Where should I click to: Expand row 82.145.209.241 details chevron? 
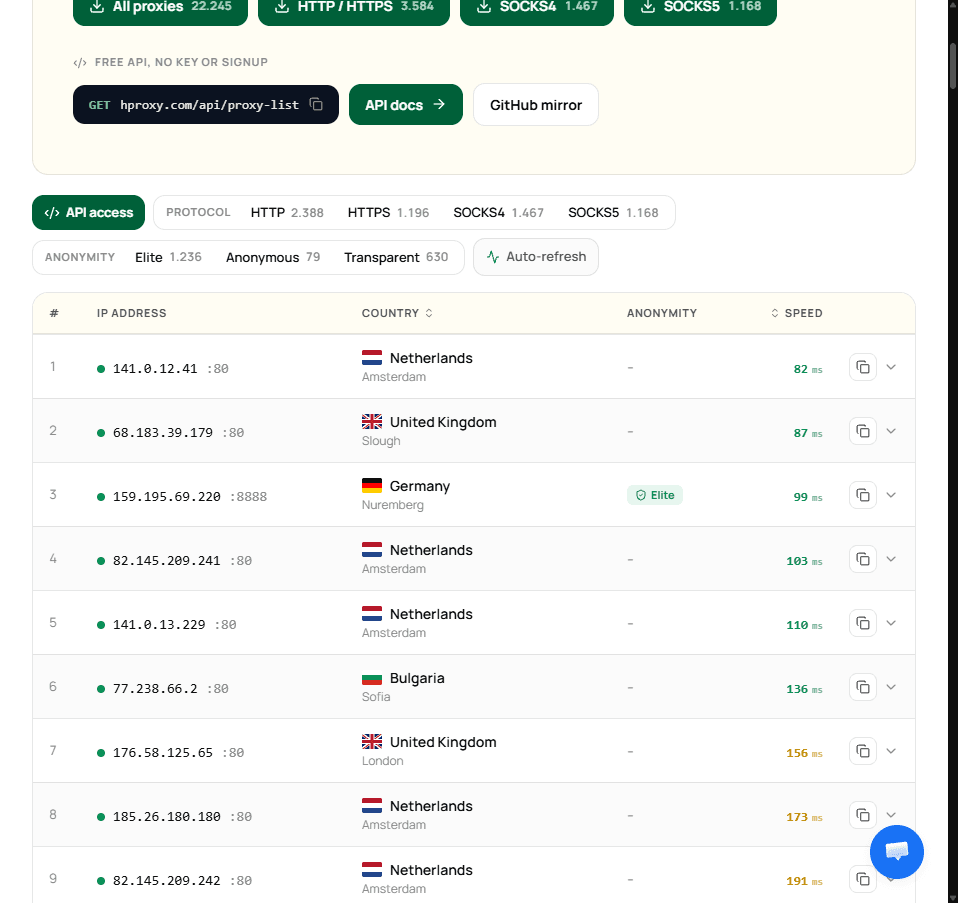[891, 559]
